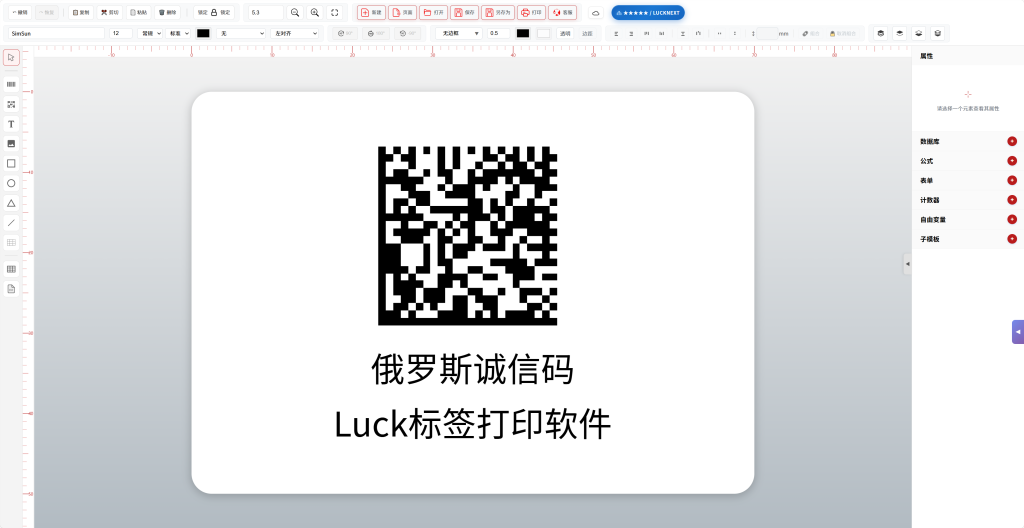Click the rightmost layer-order stack icon
The height and width of the screenshot is (528, 1024).
938,33
